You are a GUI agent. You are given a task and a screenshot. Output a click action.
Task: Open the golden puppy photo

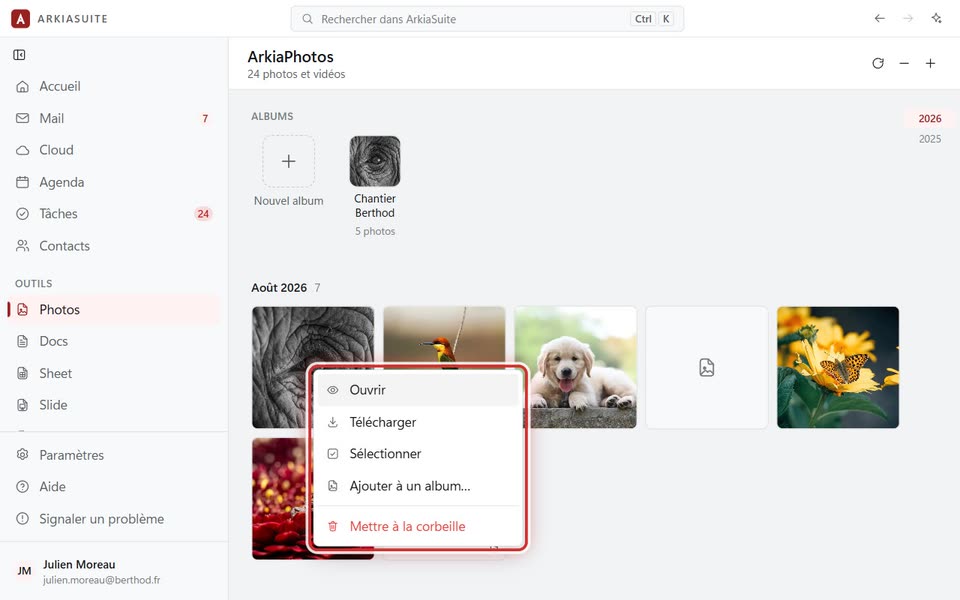[576, 367]
